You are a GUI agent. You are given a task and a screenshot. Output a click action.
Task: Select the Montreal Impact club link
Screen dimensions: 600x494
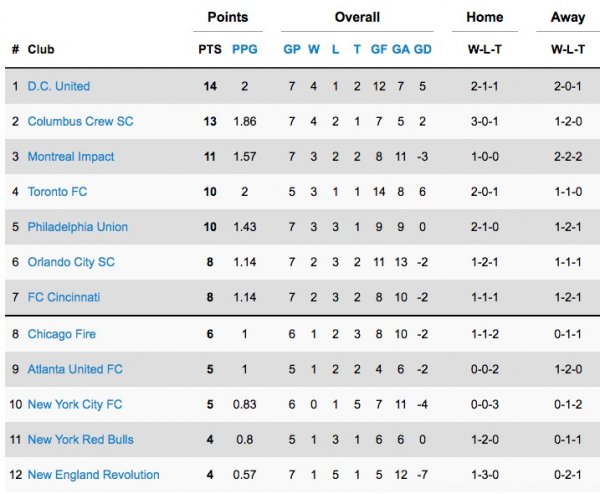(71, 156)
